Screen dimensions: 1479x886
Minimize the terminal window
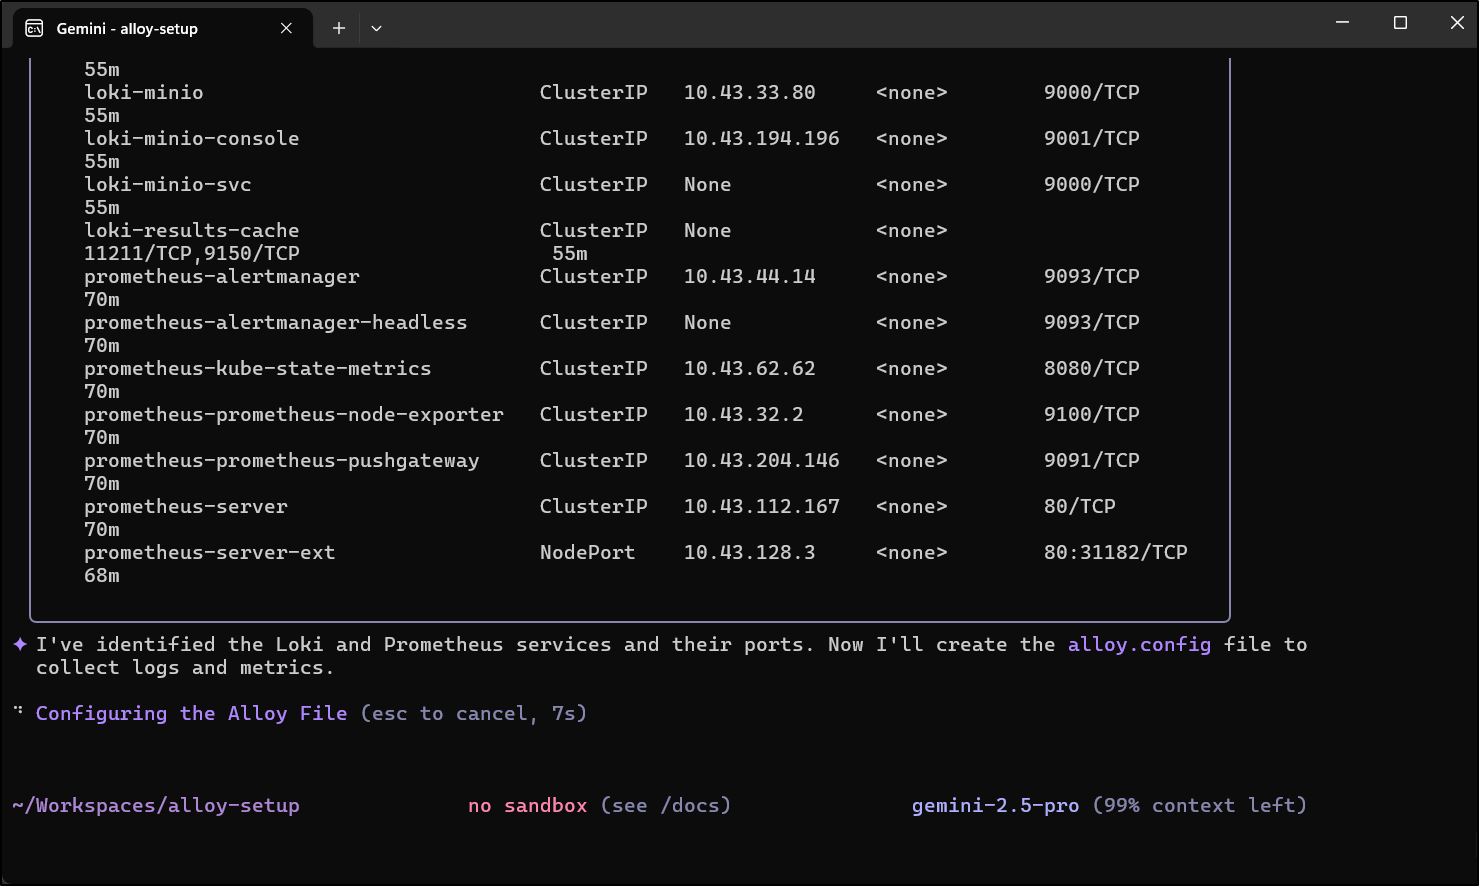point(1343,22)
